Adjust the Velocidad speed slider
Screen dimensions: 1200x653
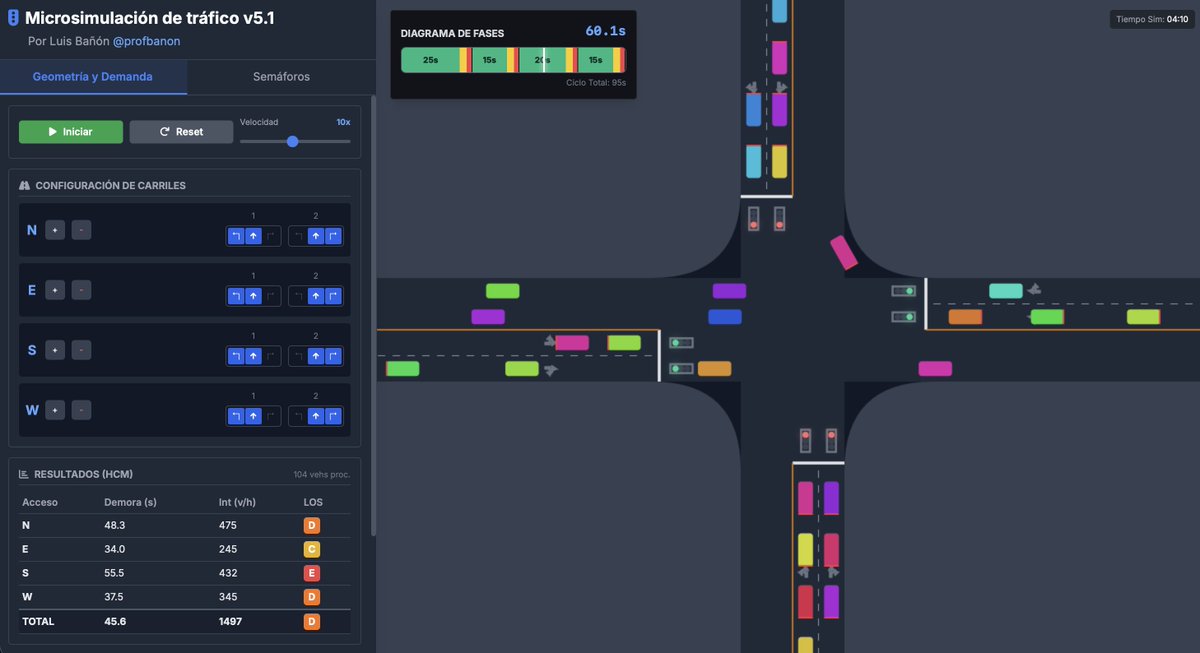(295, 141)
